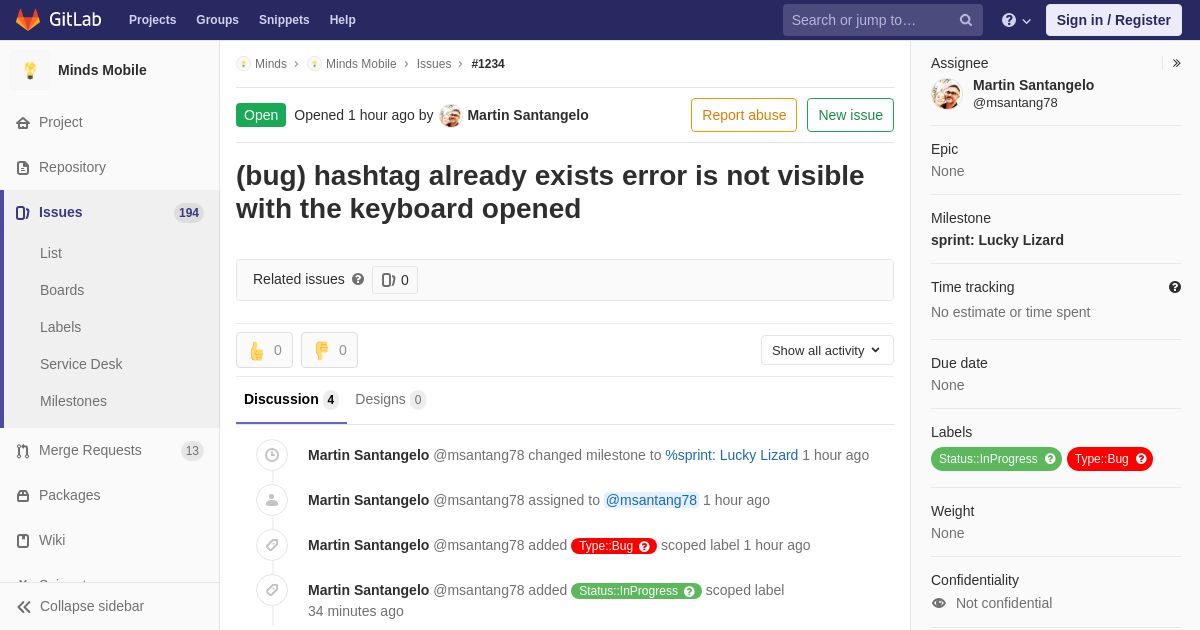Open the Projects menu in navbar
Image resolution: width=1200 pixels, height=630 pixels.
point(152,20)
